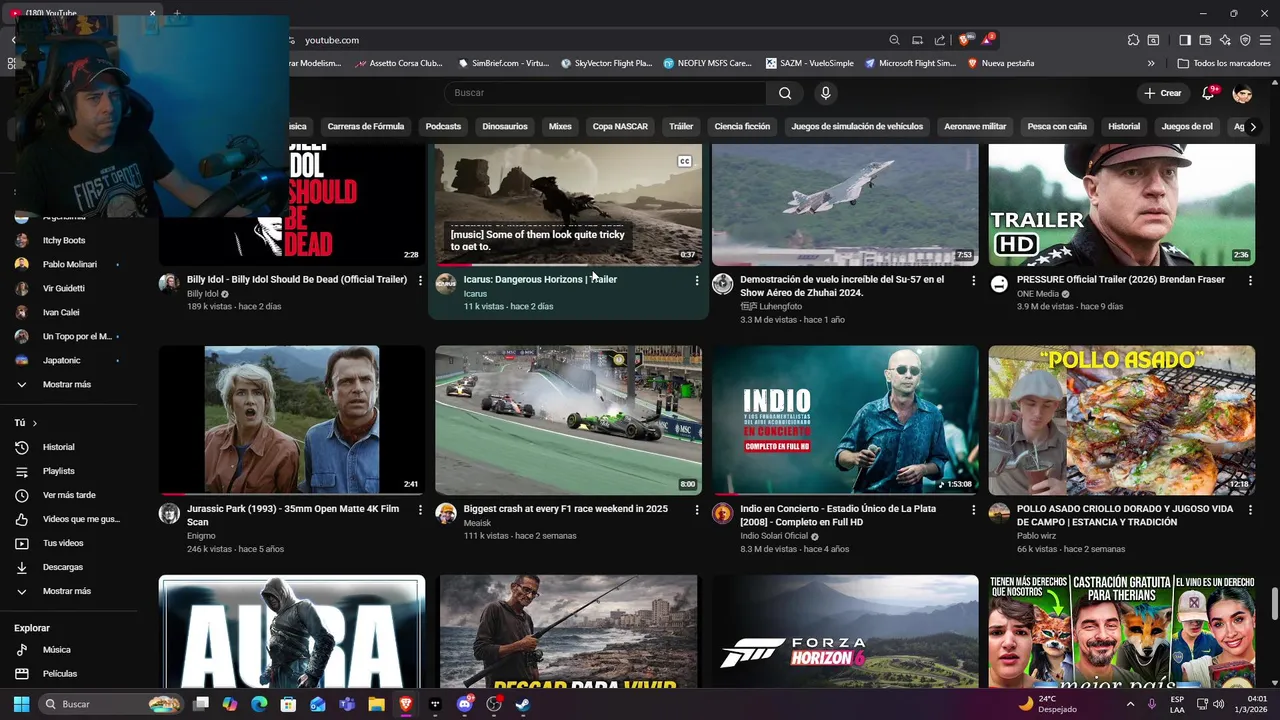Open Discord from the taskbar
1280x720 pixels.
click(x=464, y=704)
